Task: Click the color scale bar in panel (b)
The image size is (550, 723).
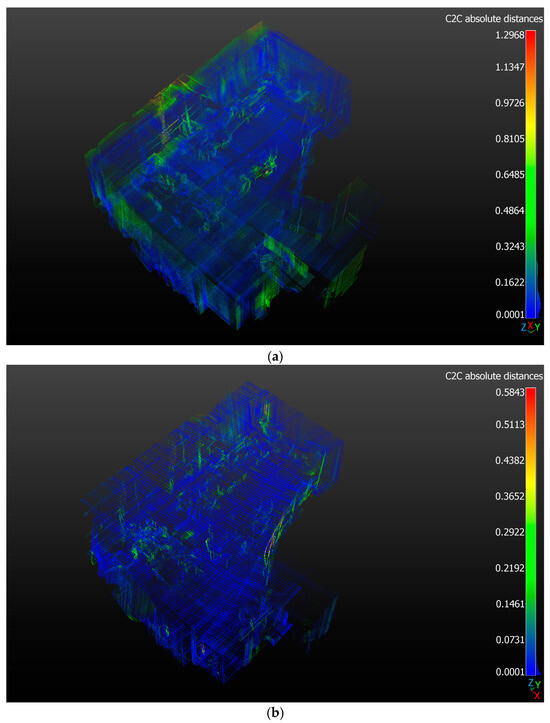Action: (x=531, y=532)
